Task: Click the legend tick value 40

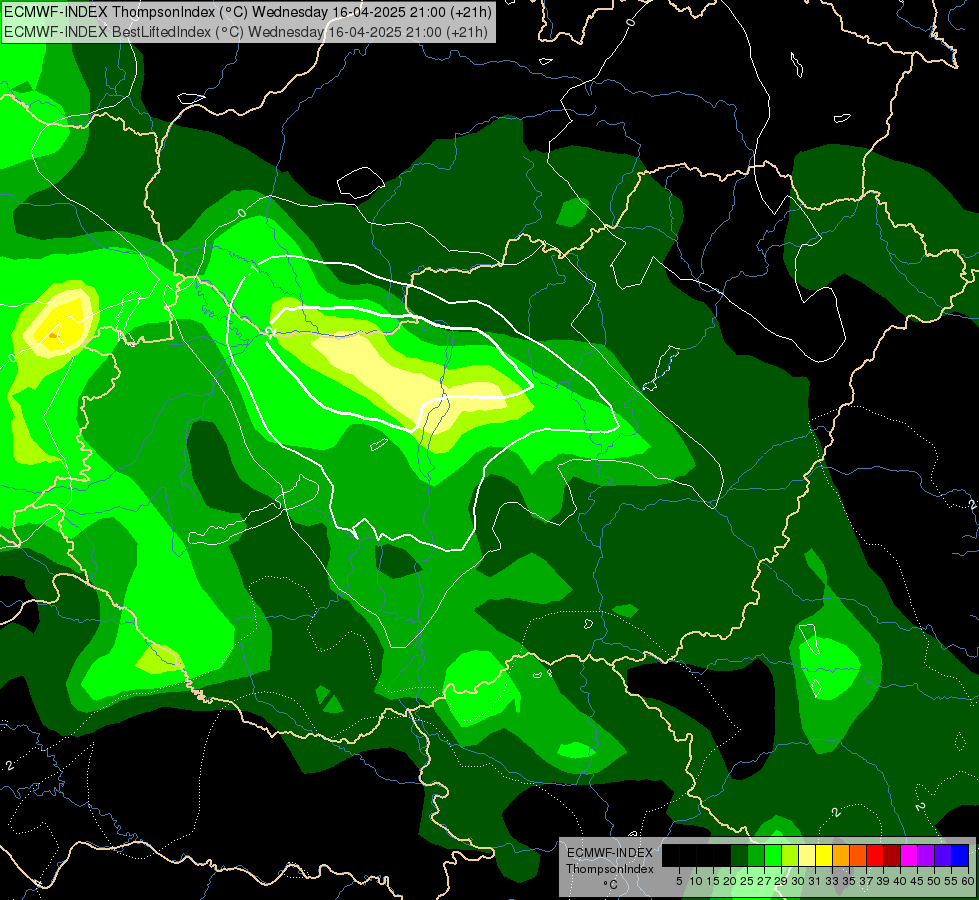Action: click(900, 881)
